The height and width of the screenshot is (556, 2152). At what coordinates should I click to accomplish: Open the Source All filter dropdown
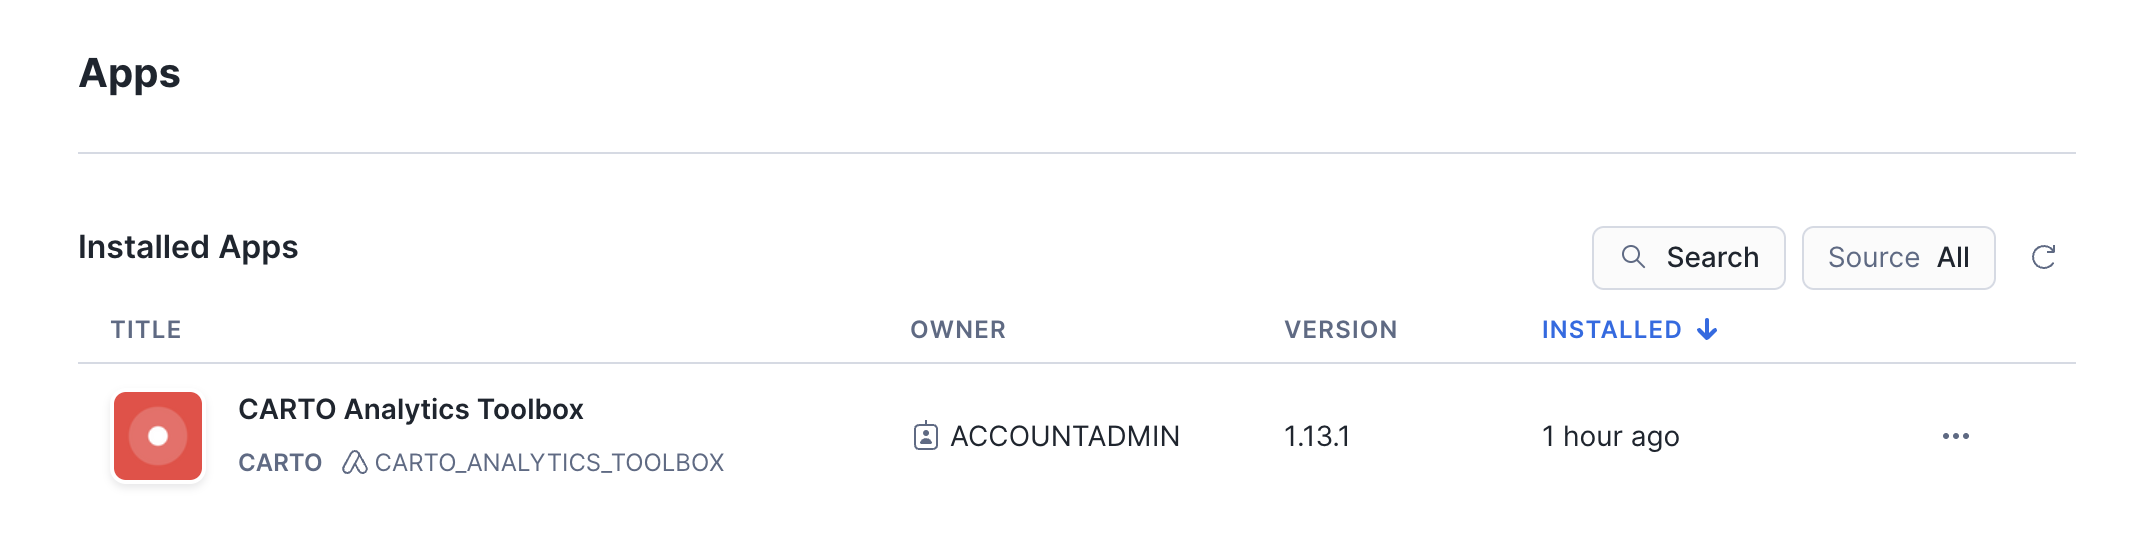point(1898,258)
